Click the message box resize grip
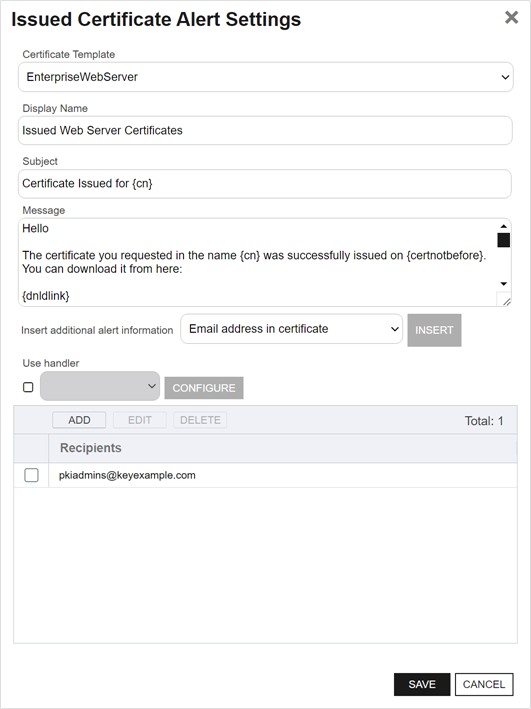Image resolution: width=531 pixels, height=709 pixels. coord(506,302)
